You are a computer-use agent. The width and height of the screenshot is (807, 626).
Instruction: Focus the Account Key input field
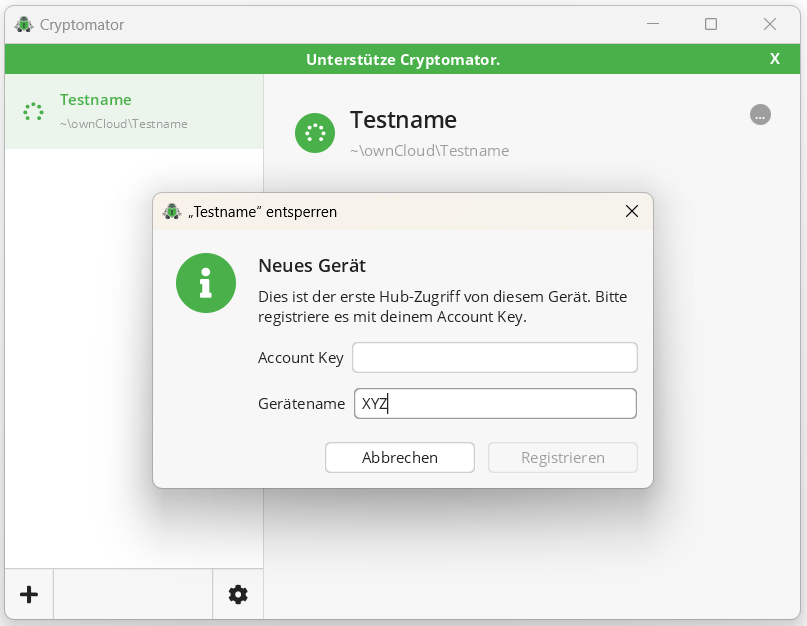[x=495, y=357]
